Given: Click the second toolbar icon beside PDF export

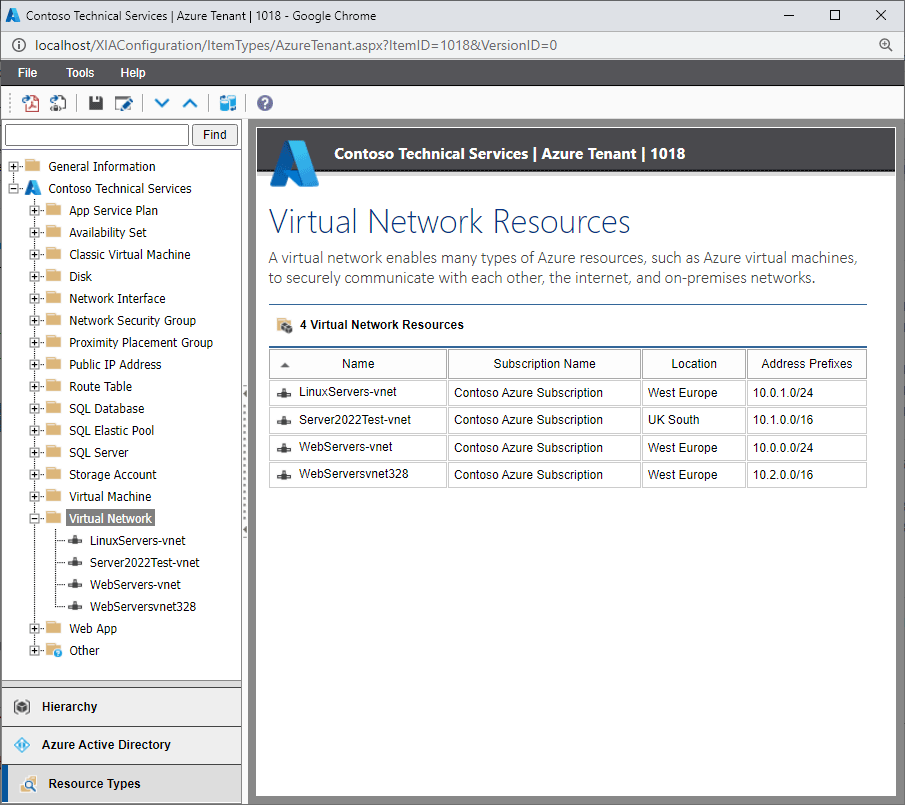Looking at the screenshot, I should 58,103.
